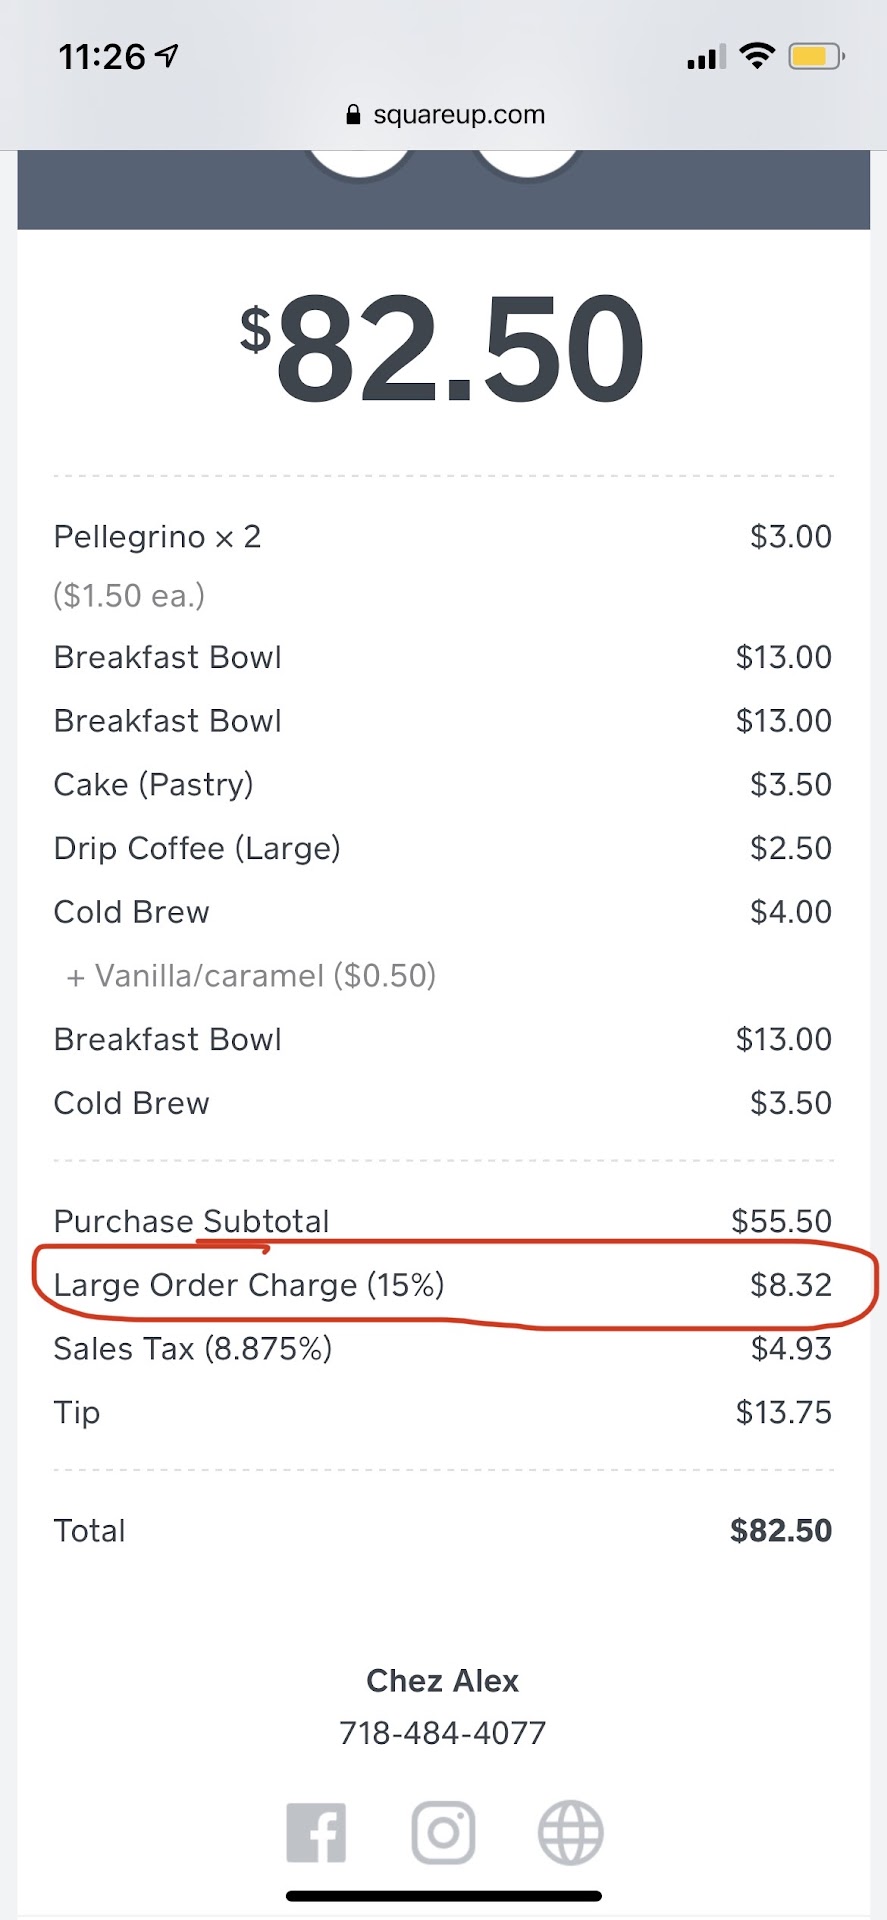Tap the bold Total $82.50 value
Viewport: 887px width, 1920px height.
point(780,1531)
